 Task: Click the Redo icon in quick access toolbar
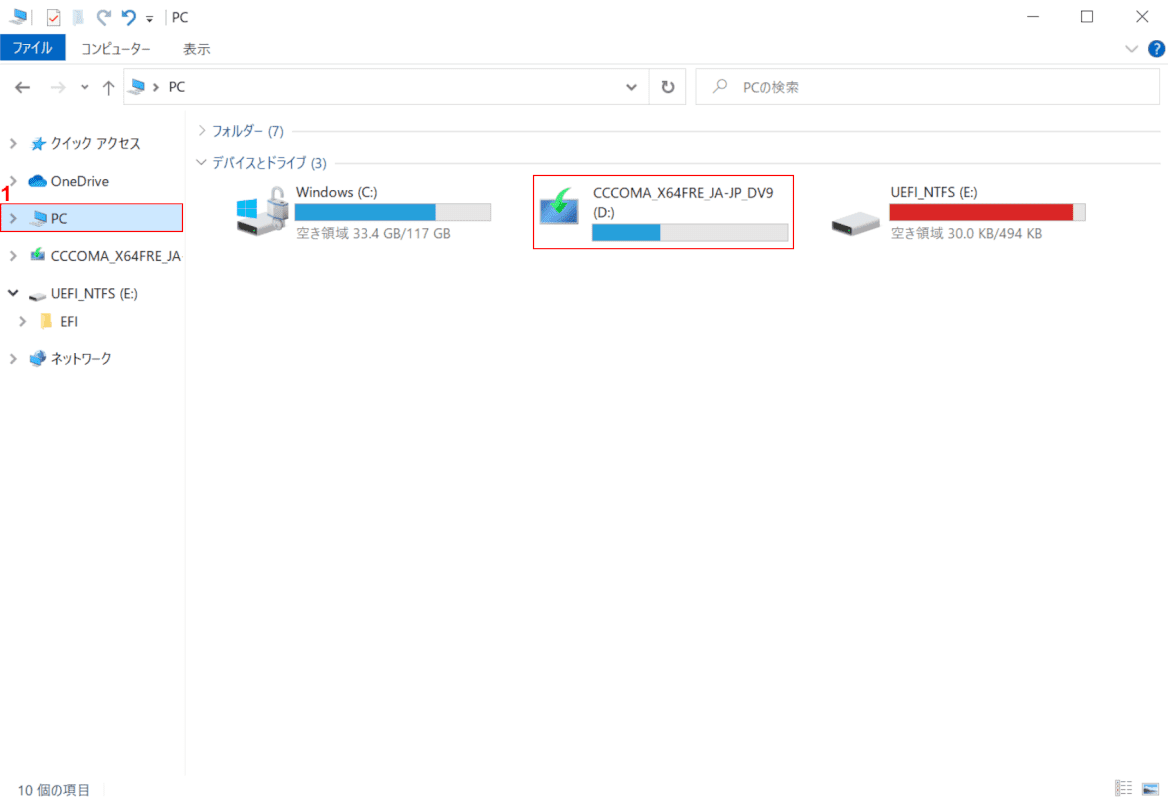pos(104,16)
